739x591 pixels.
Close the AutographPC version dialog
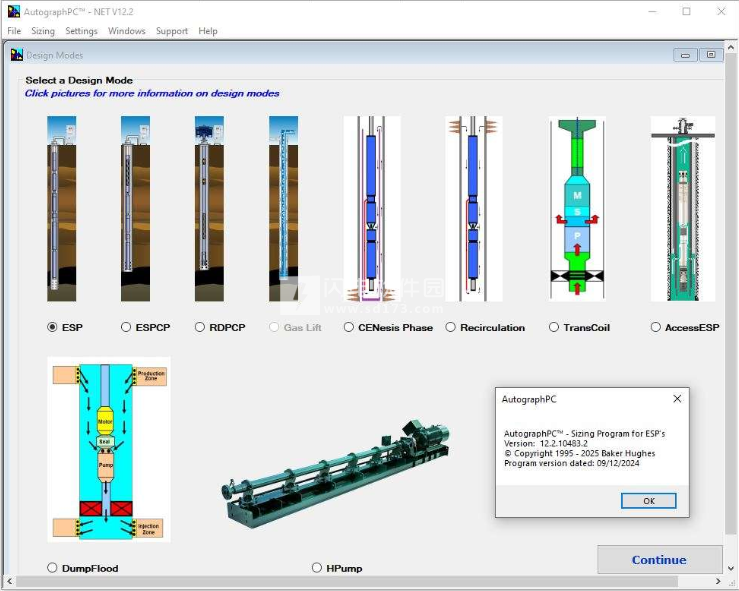[677, 399]
